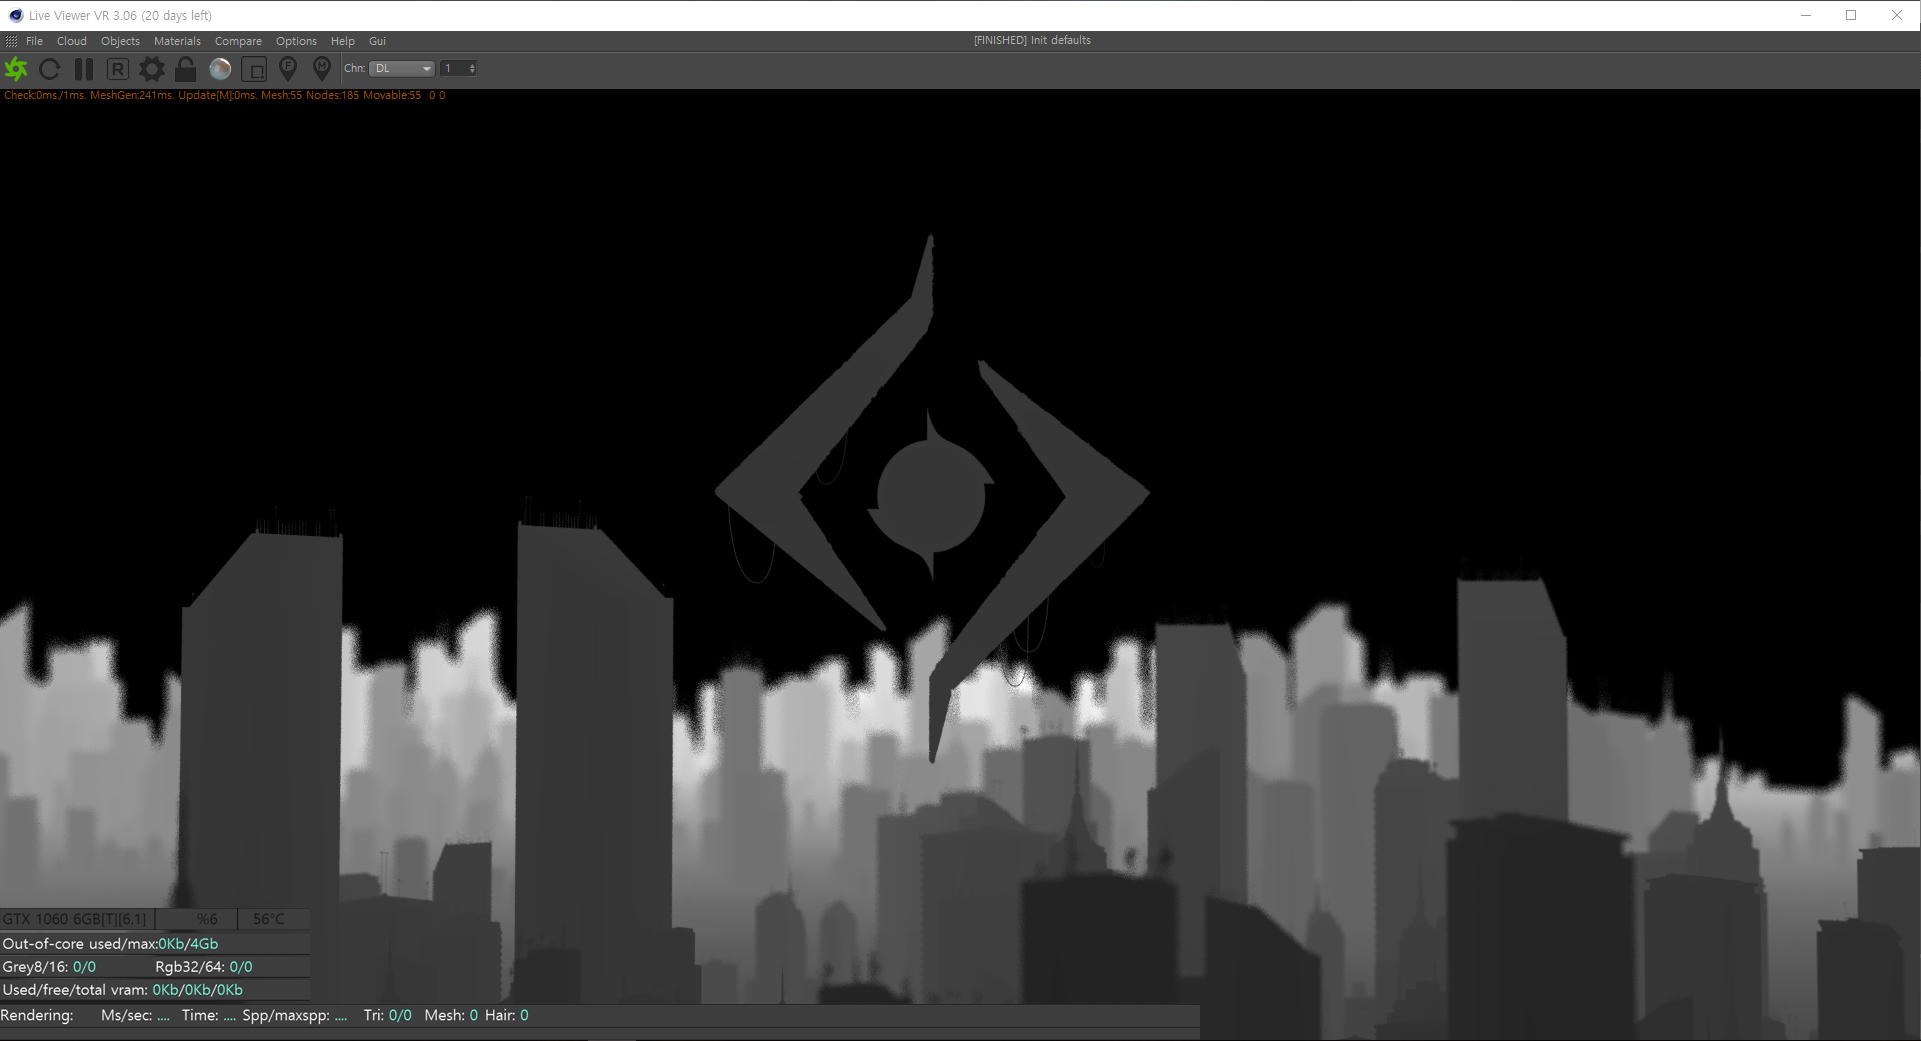Select the material picker M pin icon
Image resolution: width=1921 pixels, height=1041 pixels.
322,69
